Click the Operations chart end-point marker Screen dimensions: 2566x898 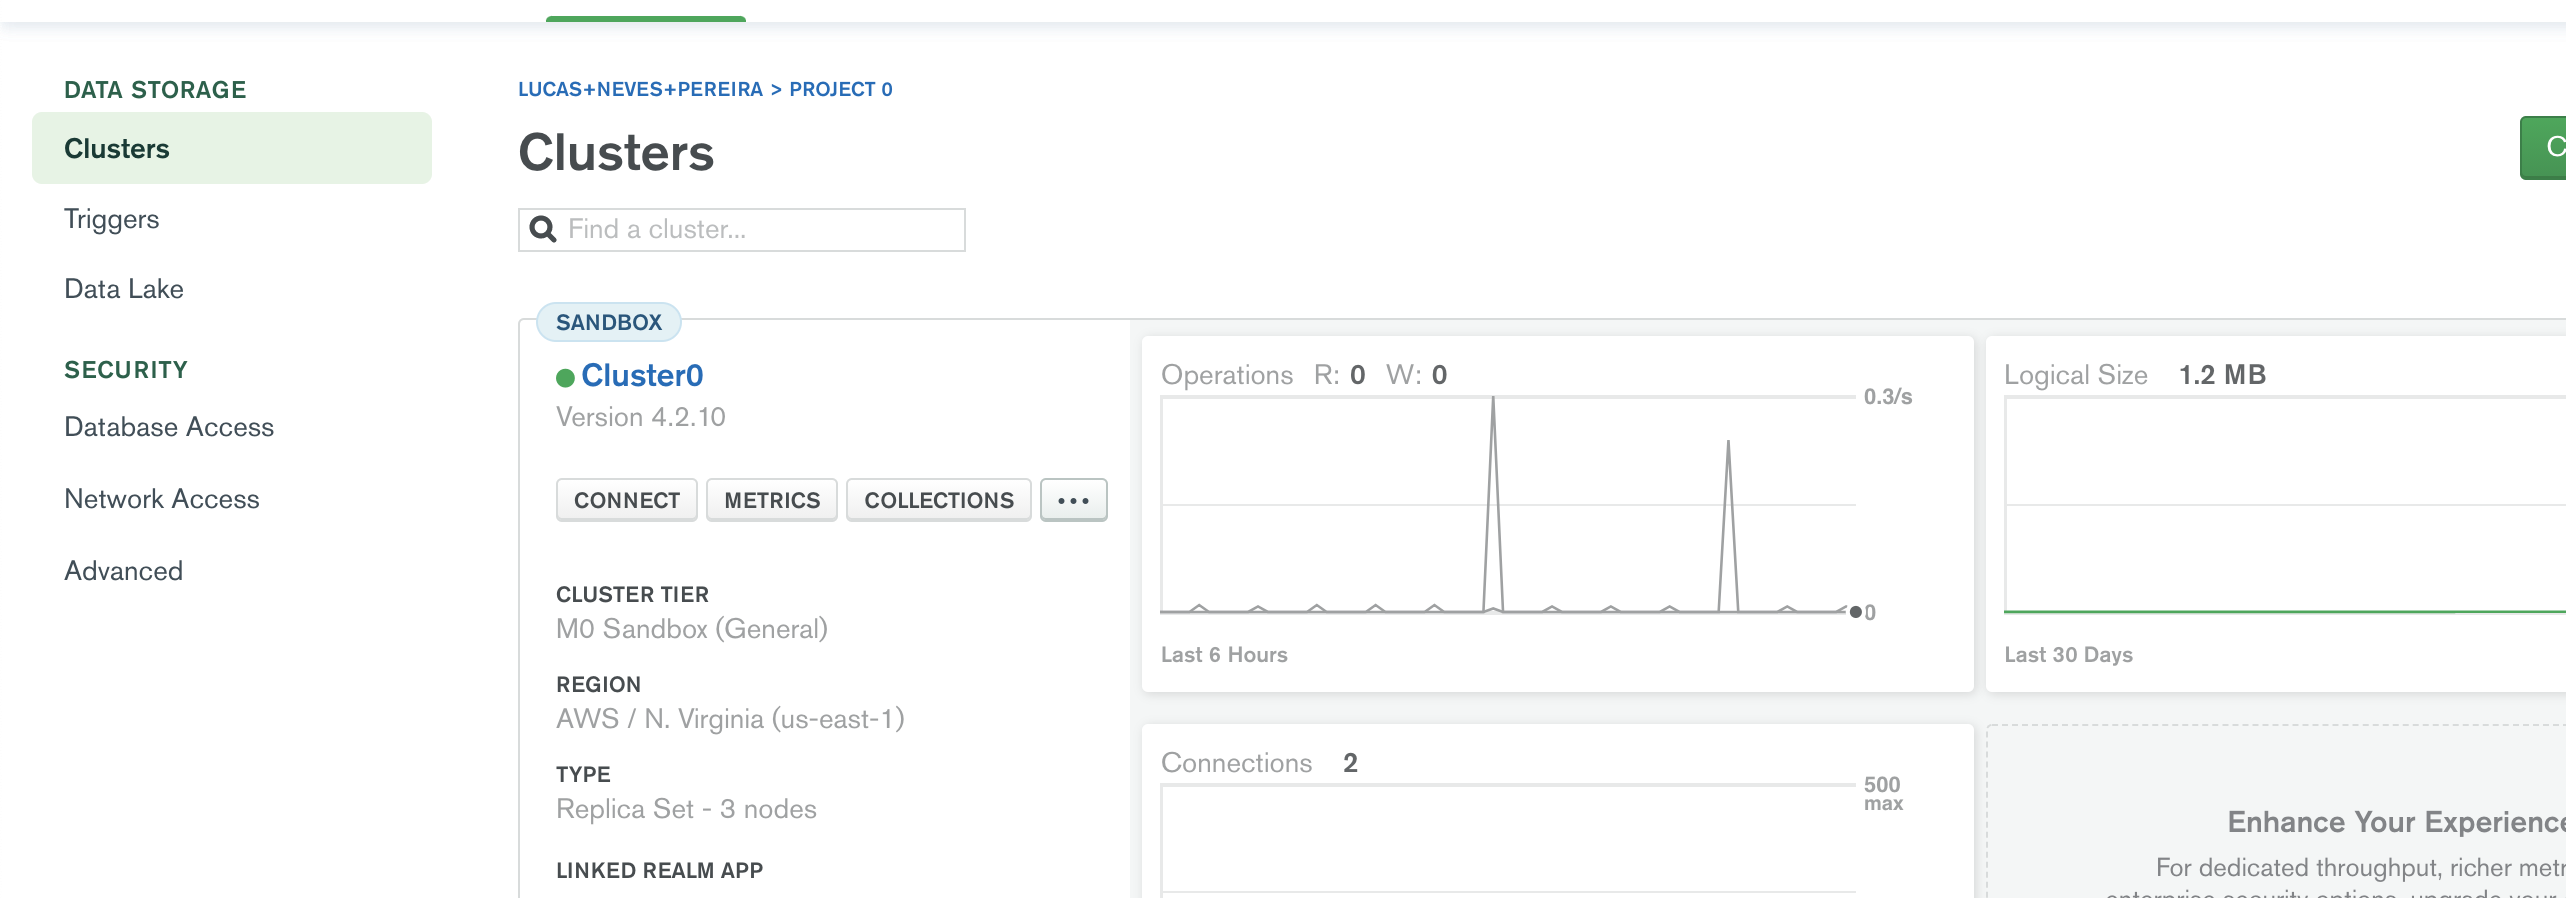pyautogui.click(x=1856, y=612)
